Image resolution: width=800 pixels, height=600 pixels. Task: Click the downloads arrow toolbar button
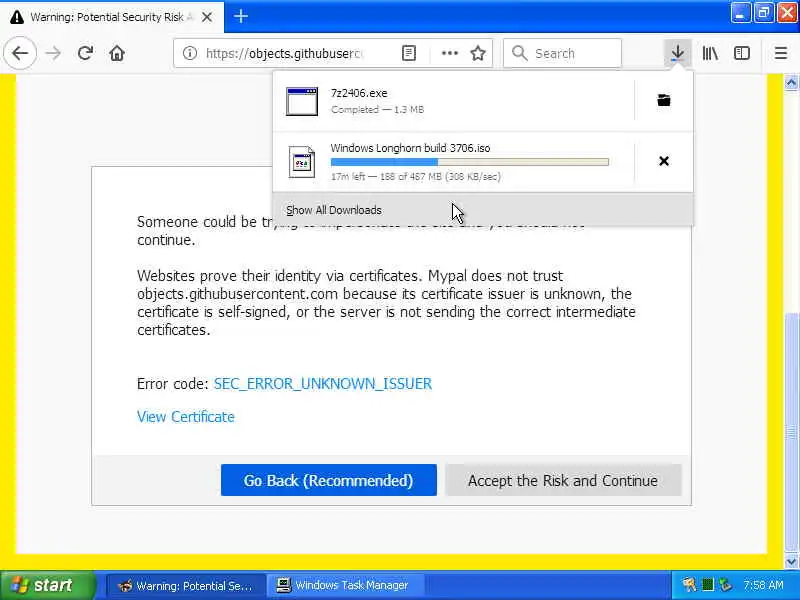point(678,53)
